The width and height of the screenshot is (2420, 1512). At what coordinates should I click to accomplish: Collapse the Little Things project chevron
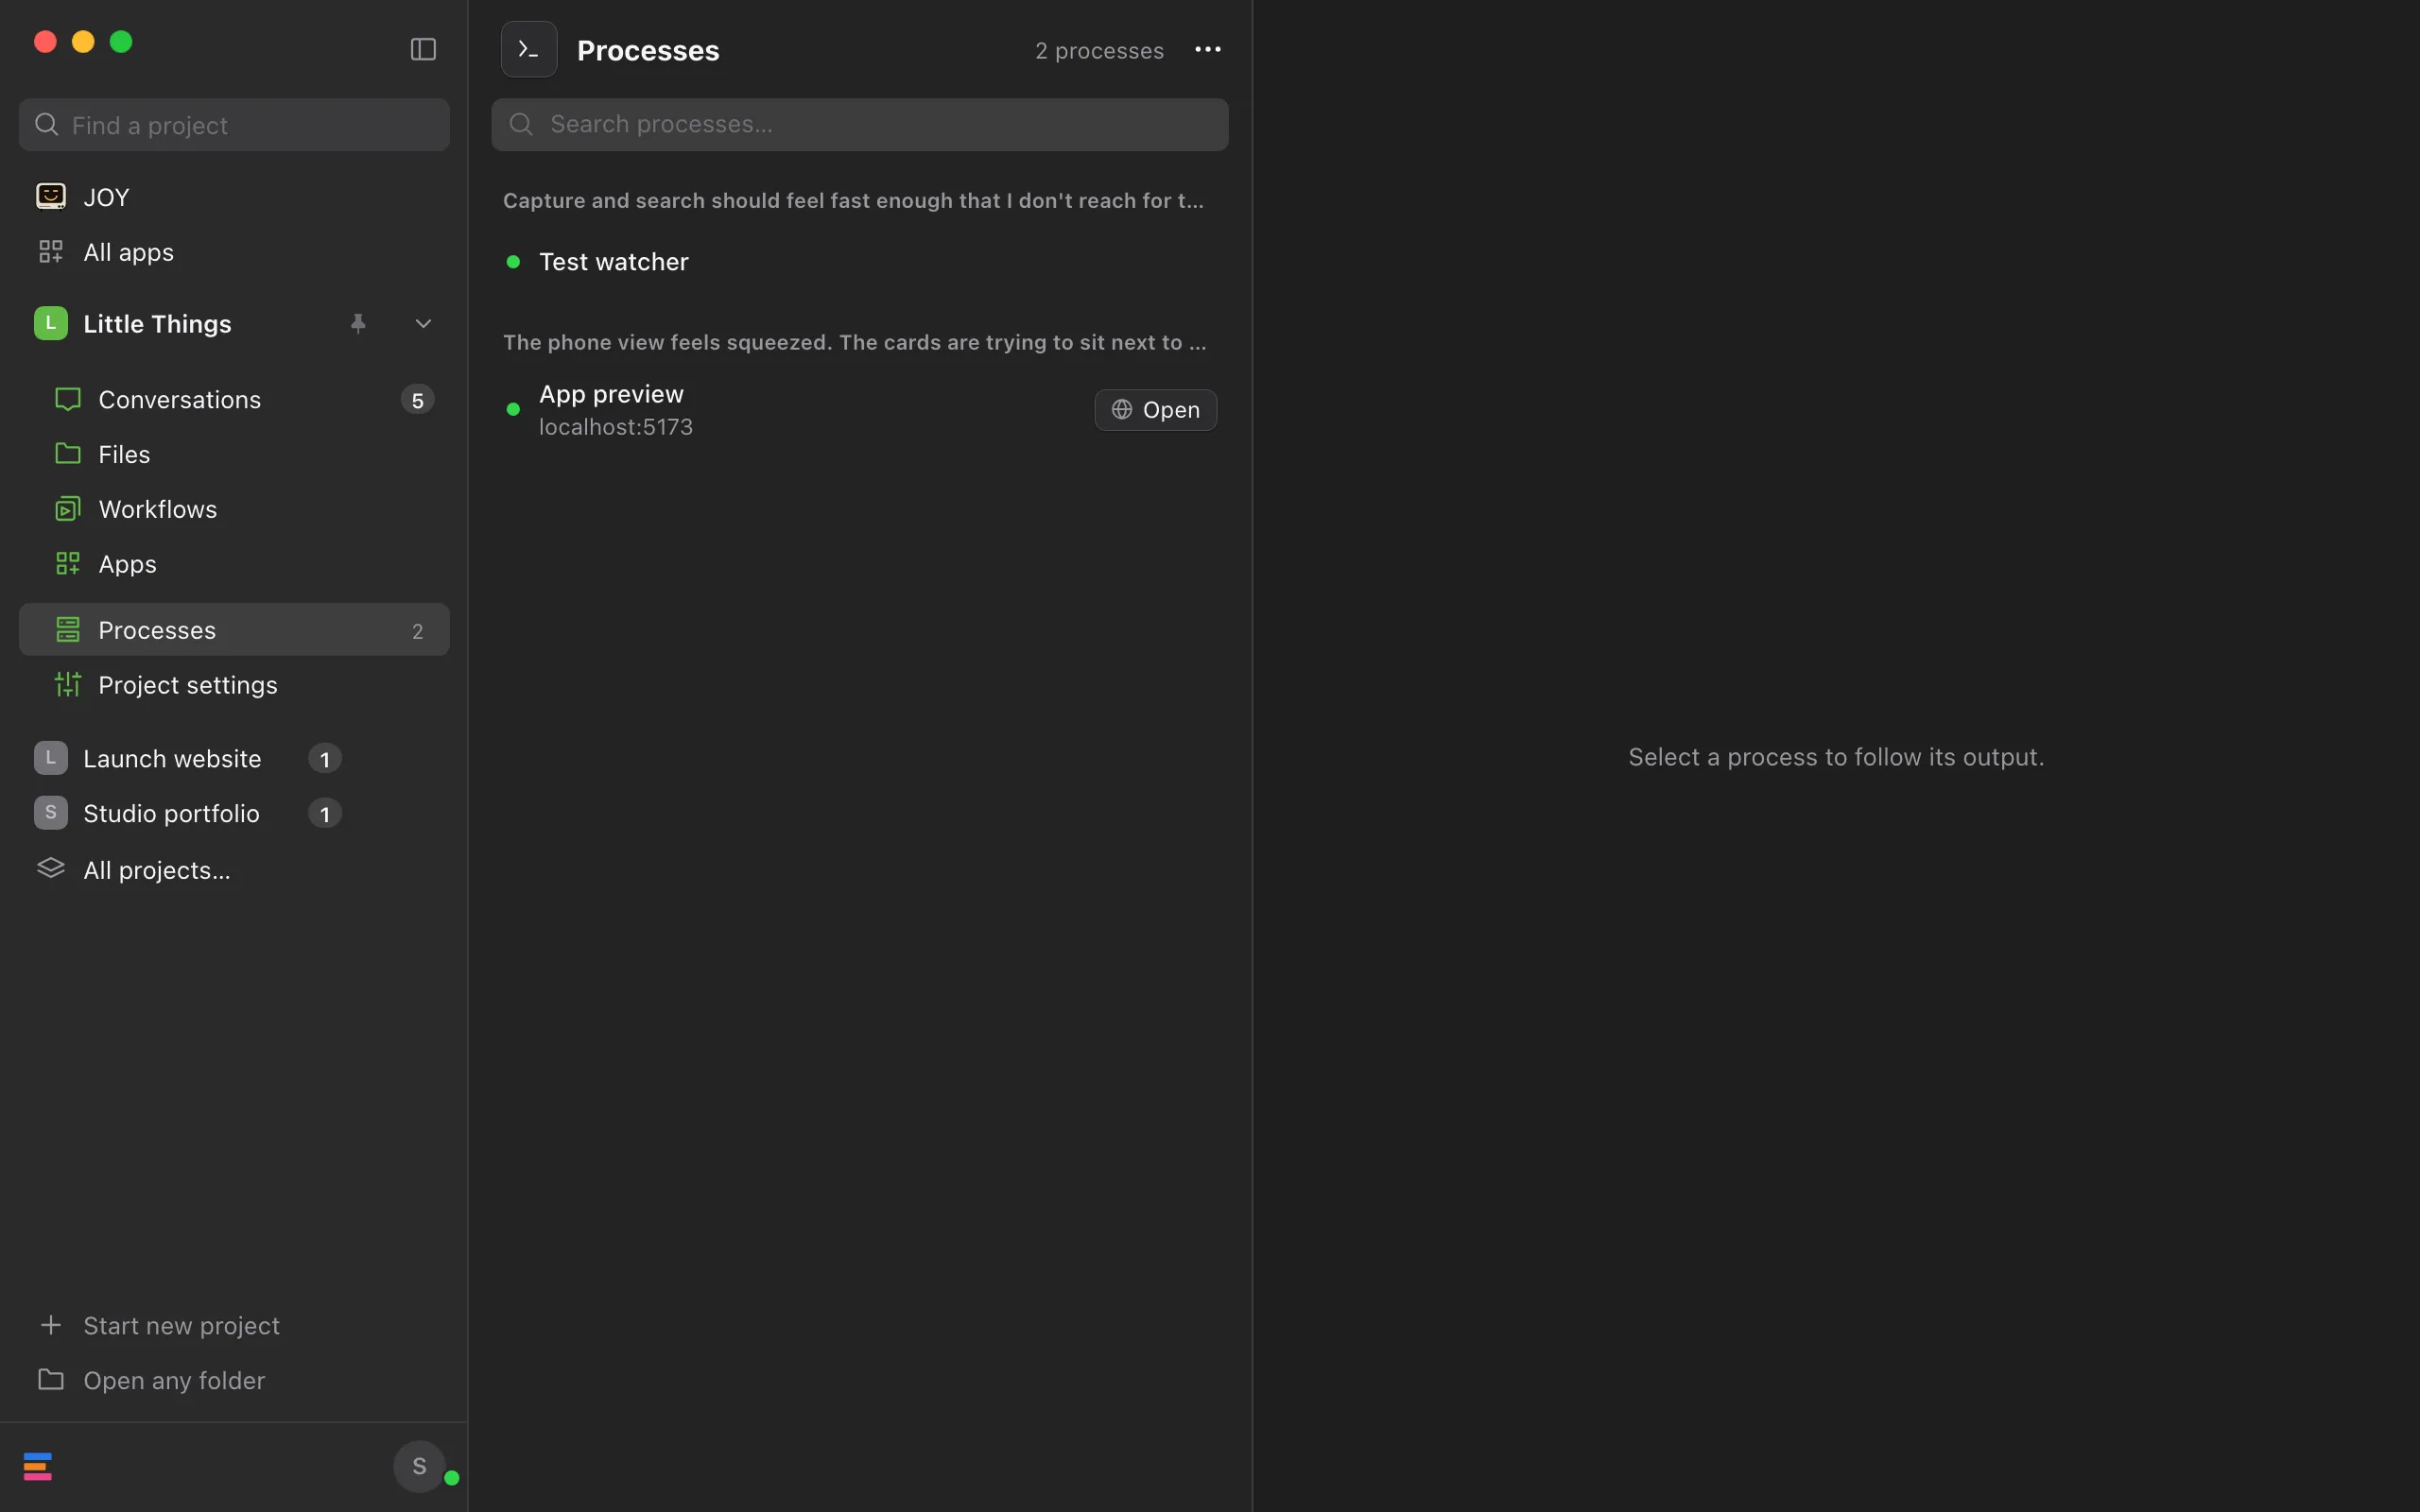[x=423, y=323]
